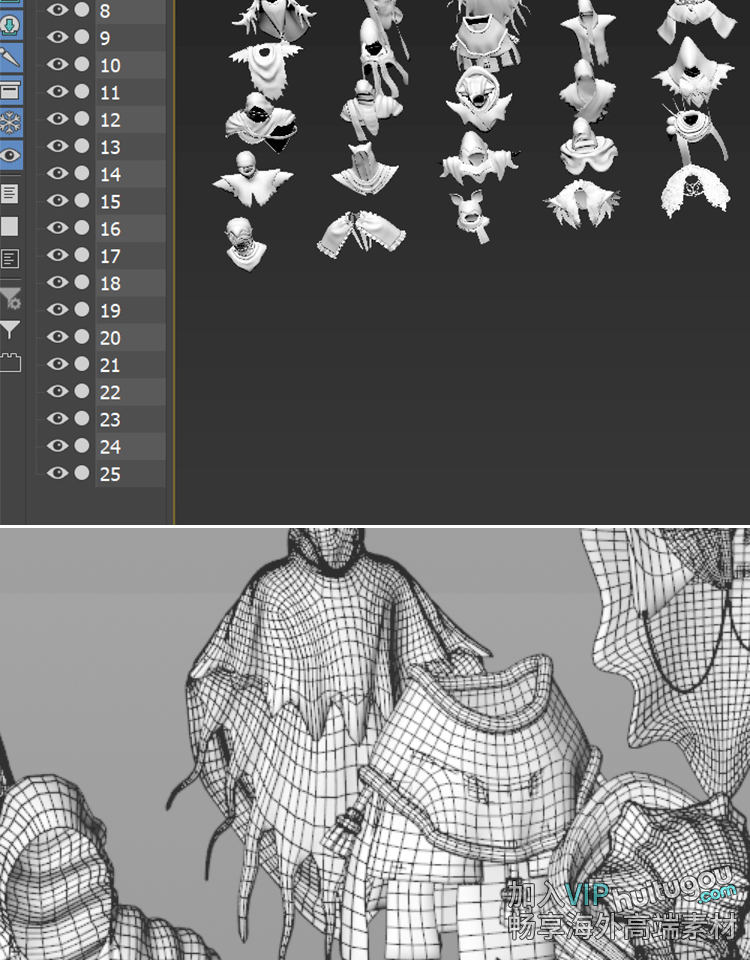The width and height of the screenshot is (750, 960).
Task: Select item named 24 in the list
Action: coord(130,446)
